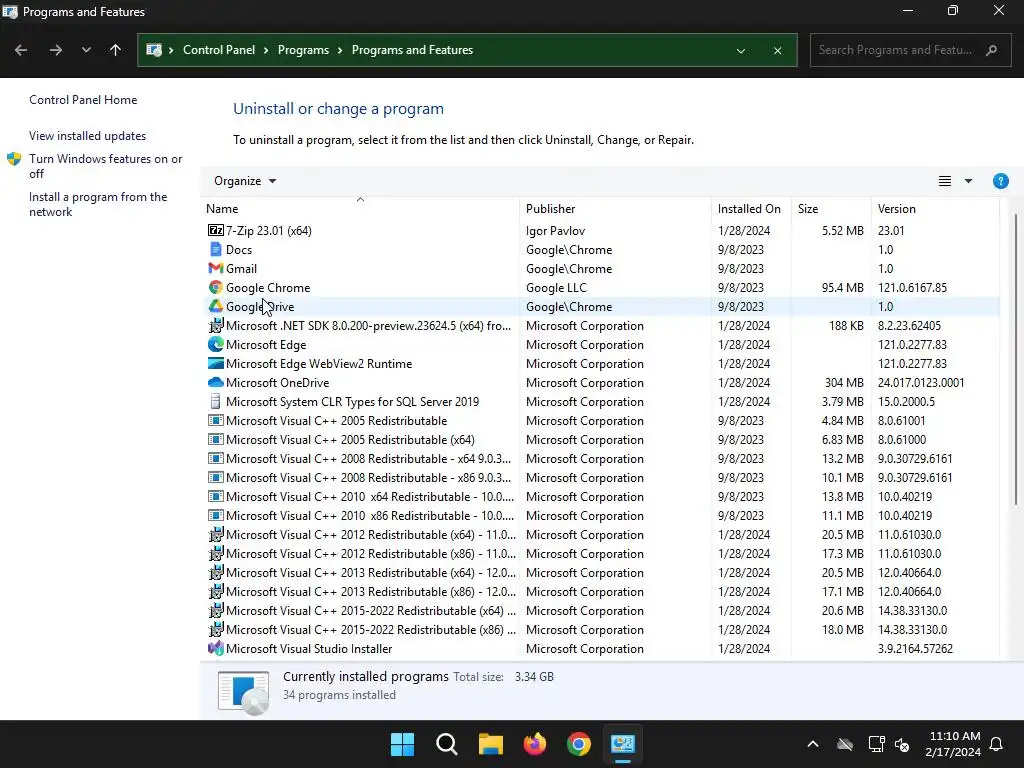This screenshot has width=1024, height=768.
Task: Click the view options list icon
Action: [x=944, y=181]
